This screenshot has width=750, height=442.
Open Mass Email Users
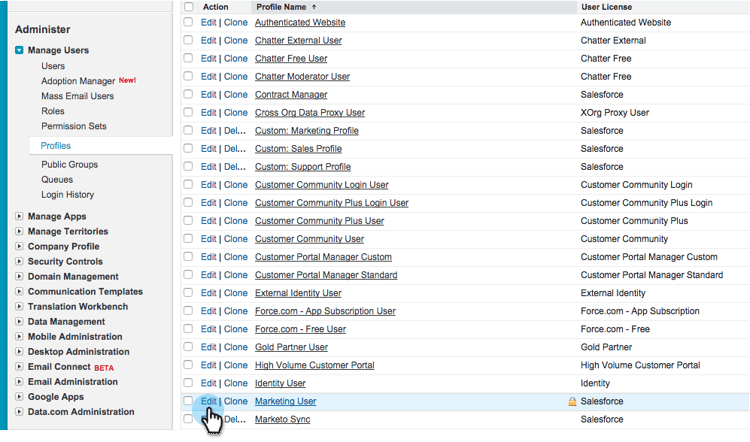(77, 96)
